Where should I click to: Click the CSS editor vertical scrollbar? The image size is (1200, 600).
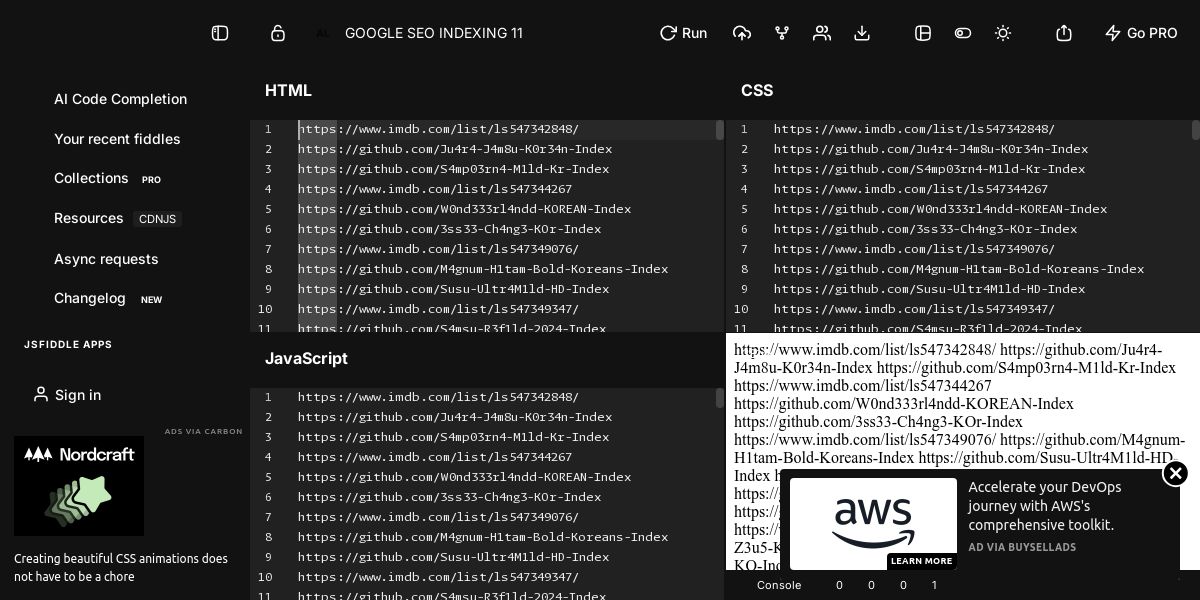click(1196, 130)
